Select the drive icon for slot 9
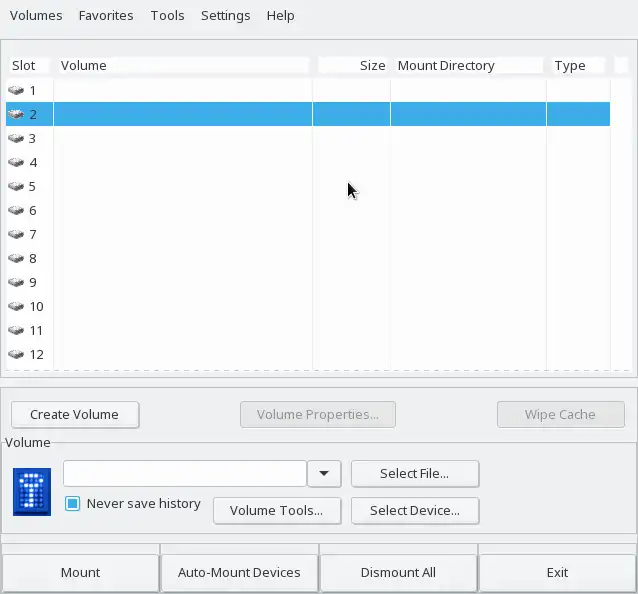Screen dimensions: 638x594 pyautogui.click(x=16, y=282)
